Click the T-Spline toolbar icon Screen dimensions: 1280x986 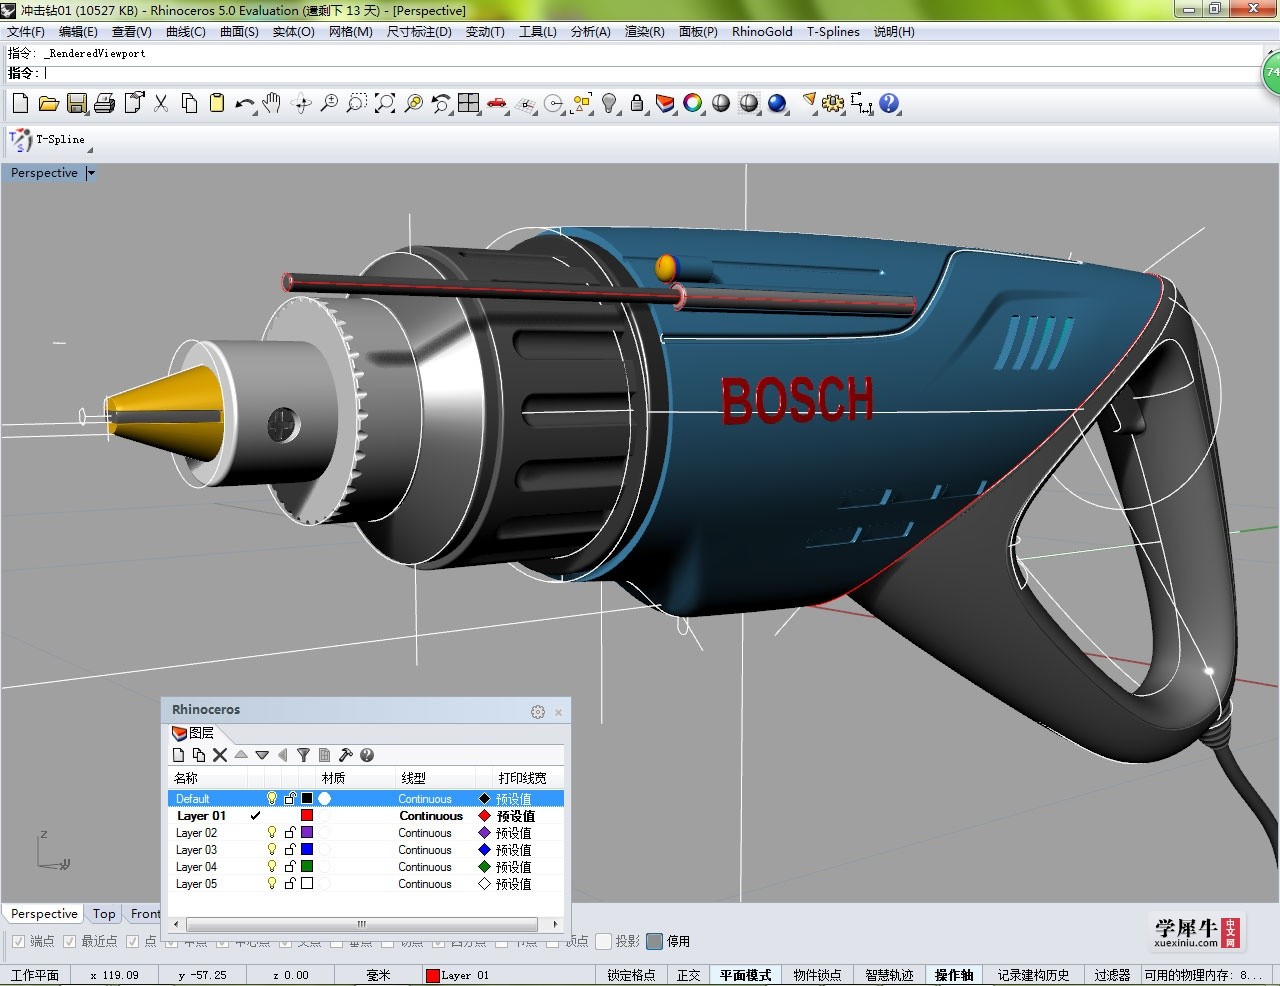coord(20,140)
